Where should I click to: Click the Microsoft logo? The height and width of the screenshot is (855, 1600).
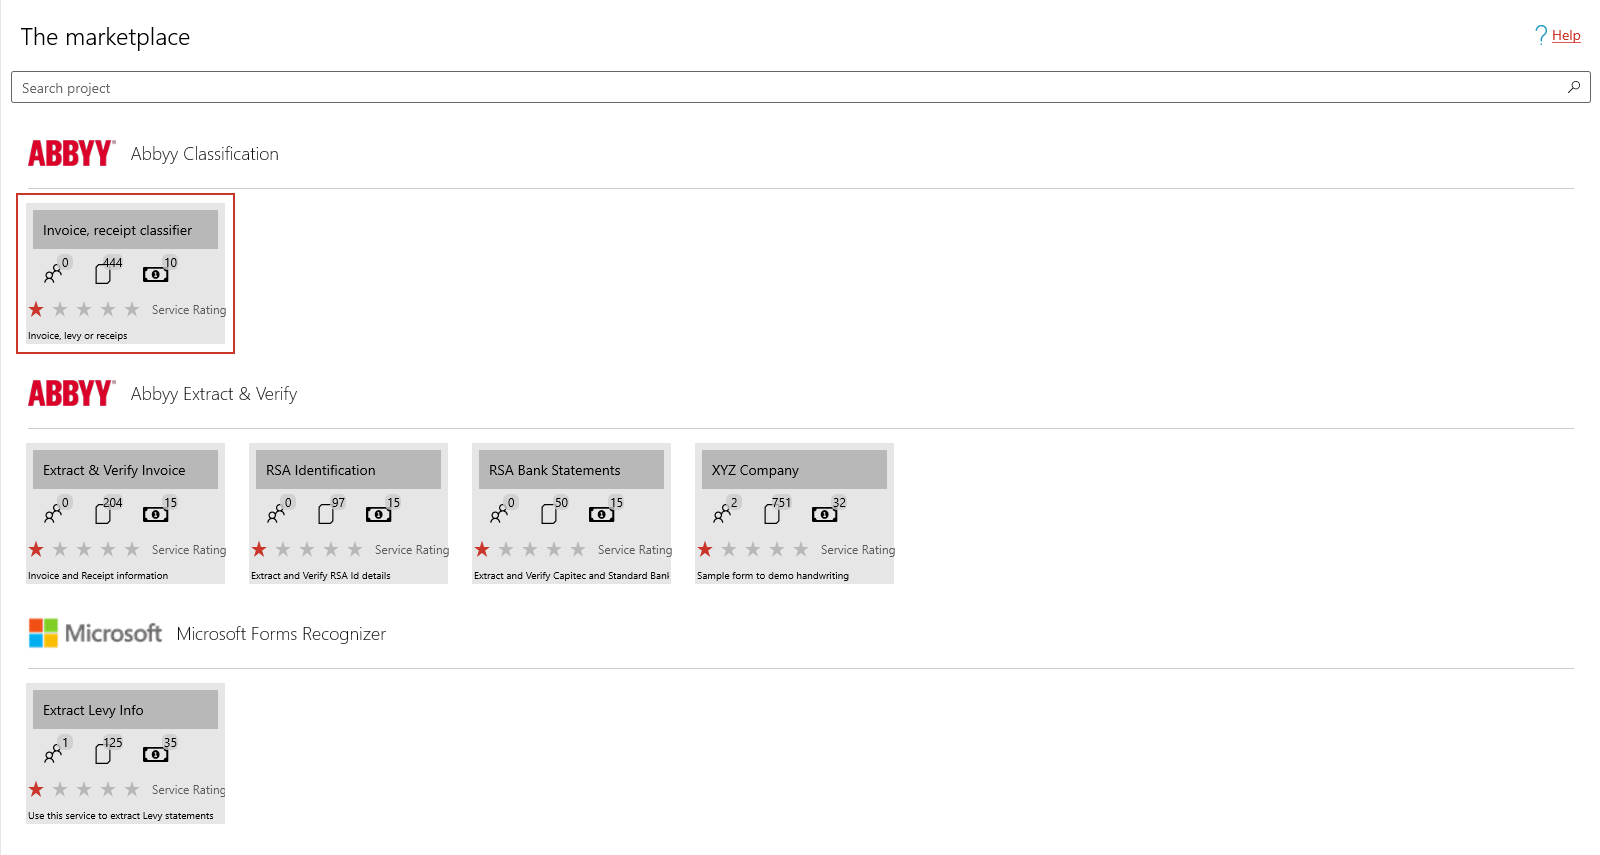95,633
